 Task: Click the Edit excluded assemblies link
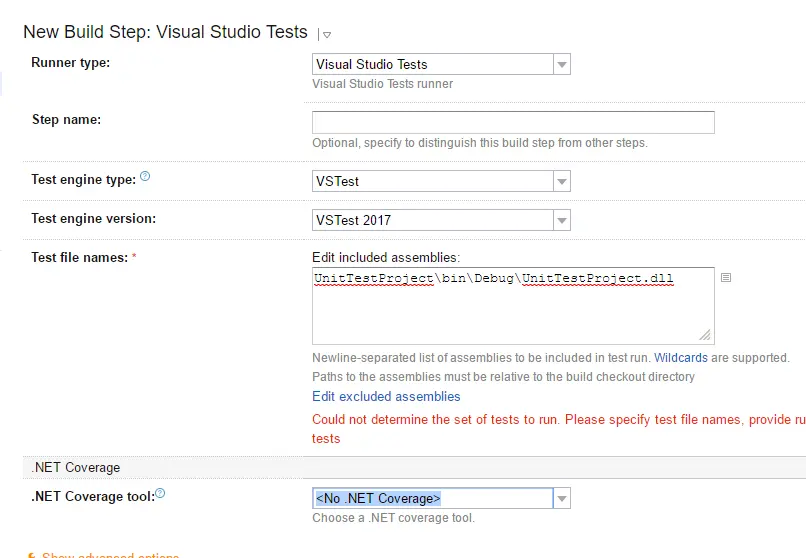(x=386, y=397)
